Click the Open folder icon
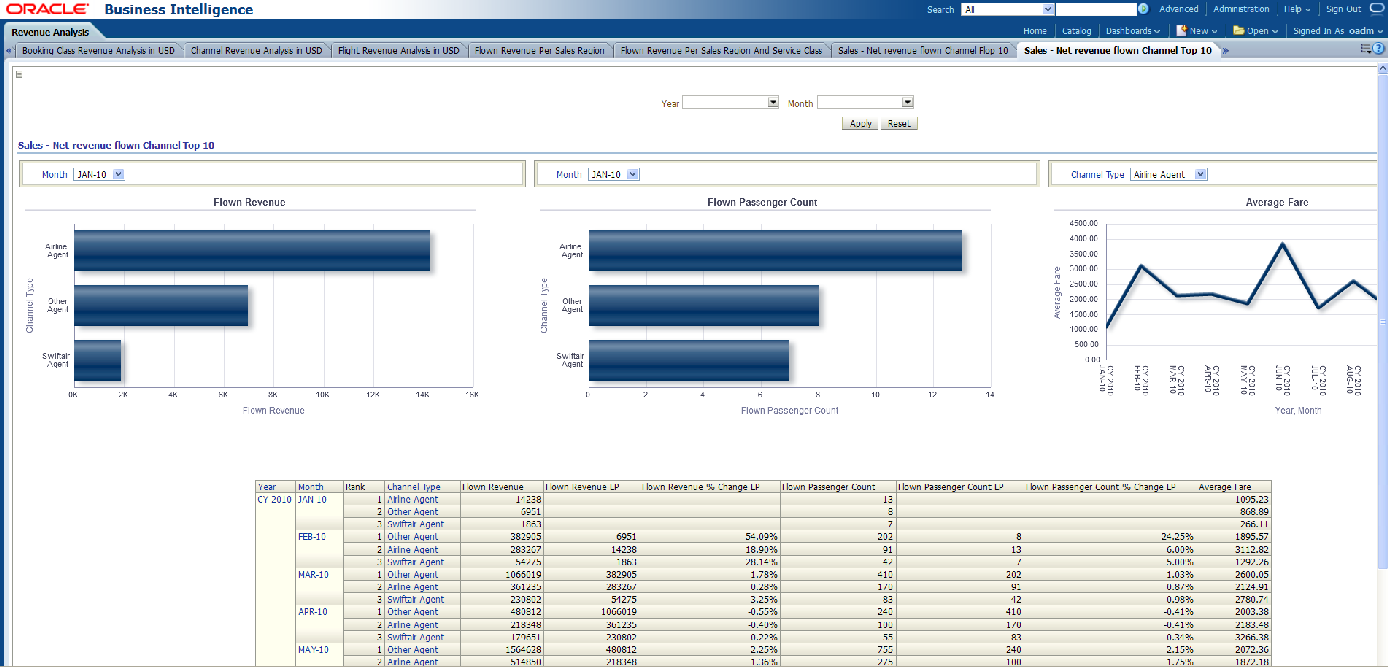Image resolution: width=1388 pixels, height=667 pixels. [1238, 31]
